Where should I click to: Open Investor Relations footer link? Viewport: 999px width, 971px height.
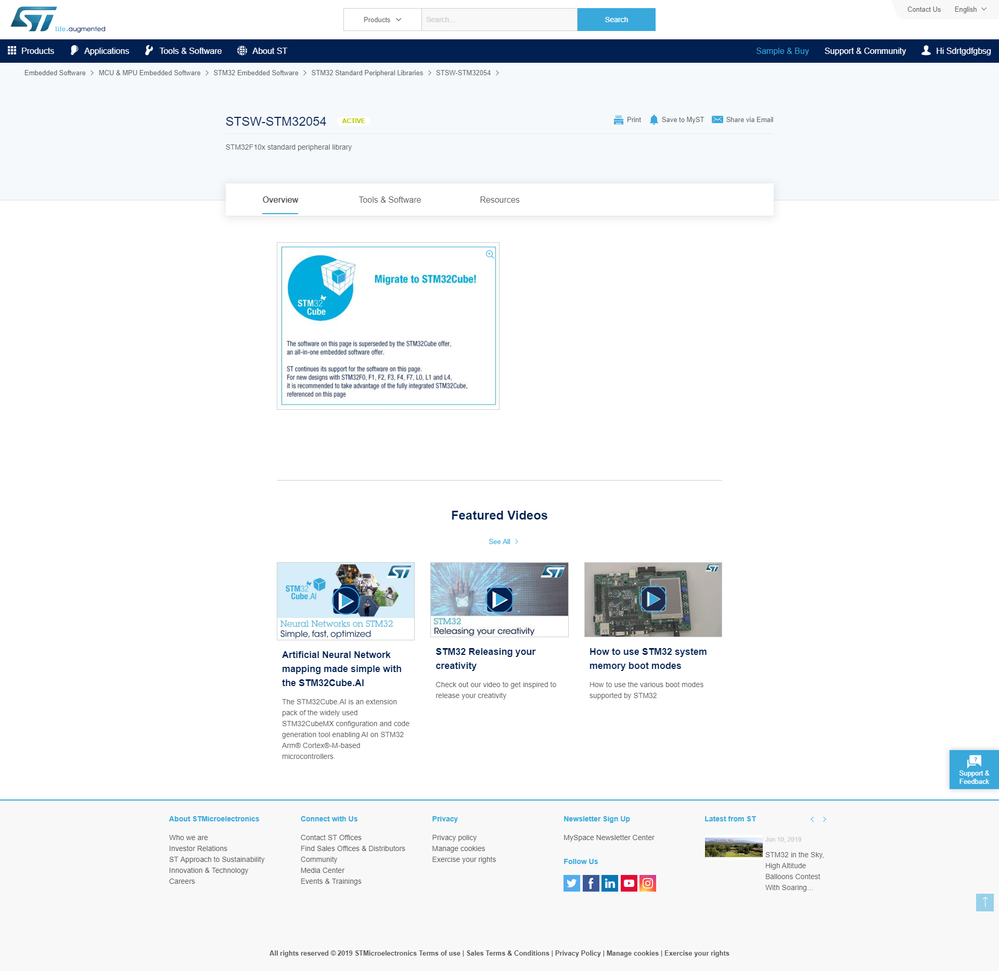(x=198, y=849)
